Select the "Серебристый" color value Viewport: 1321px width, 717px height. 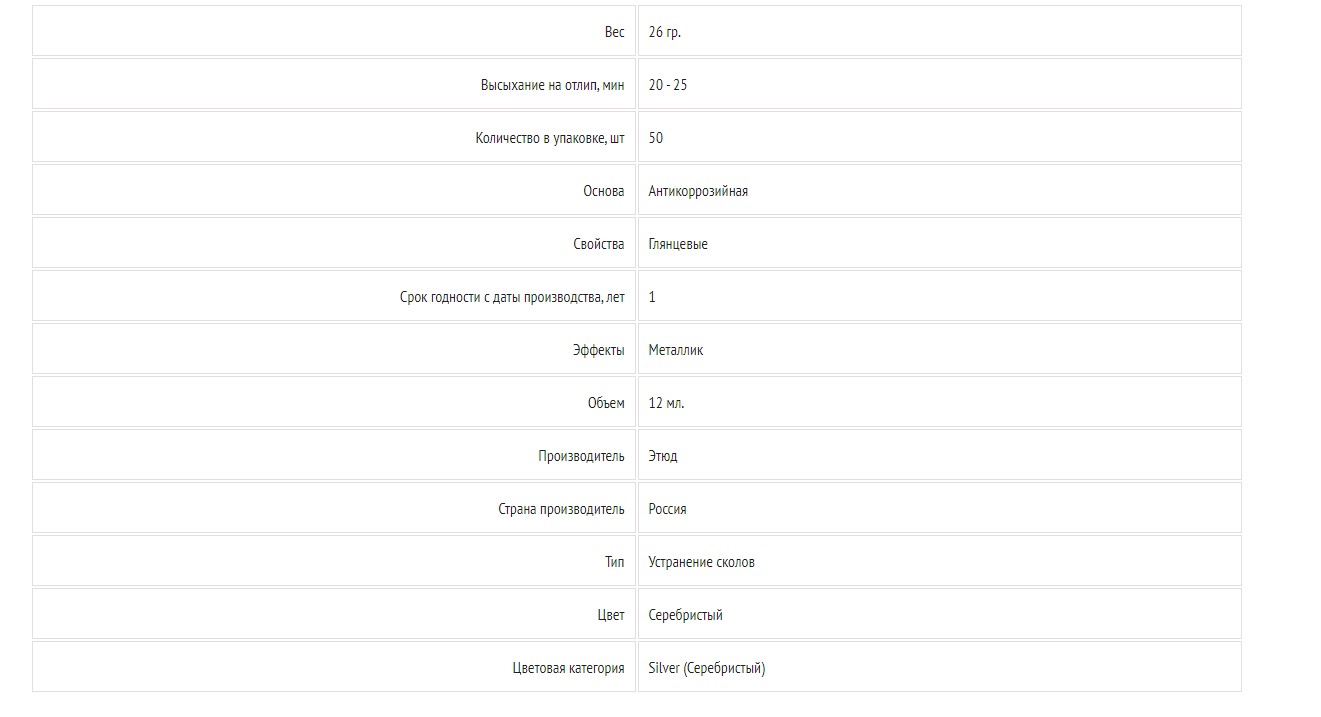coord(686,615)
